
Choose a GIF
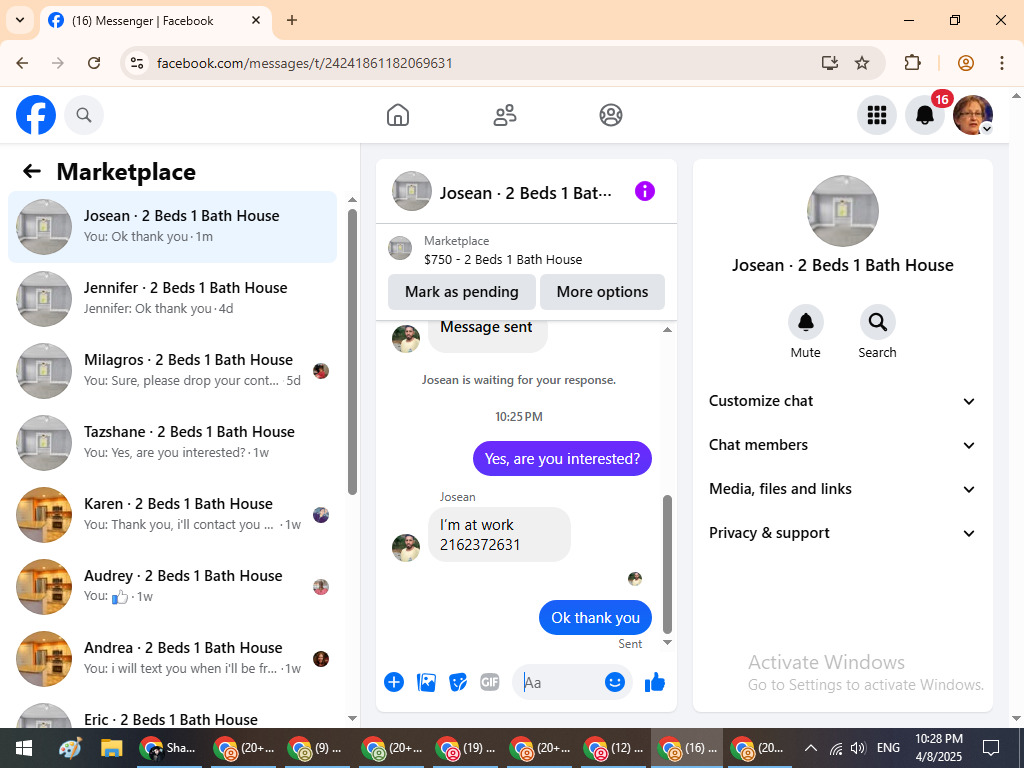tap(490, 682)
